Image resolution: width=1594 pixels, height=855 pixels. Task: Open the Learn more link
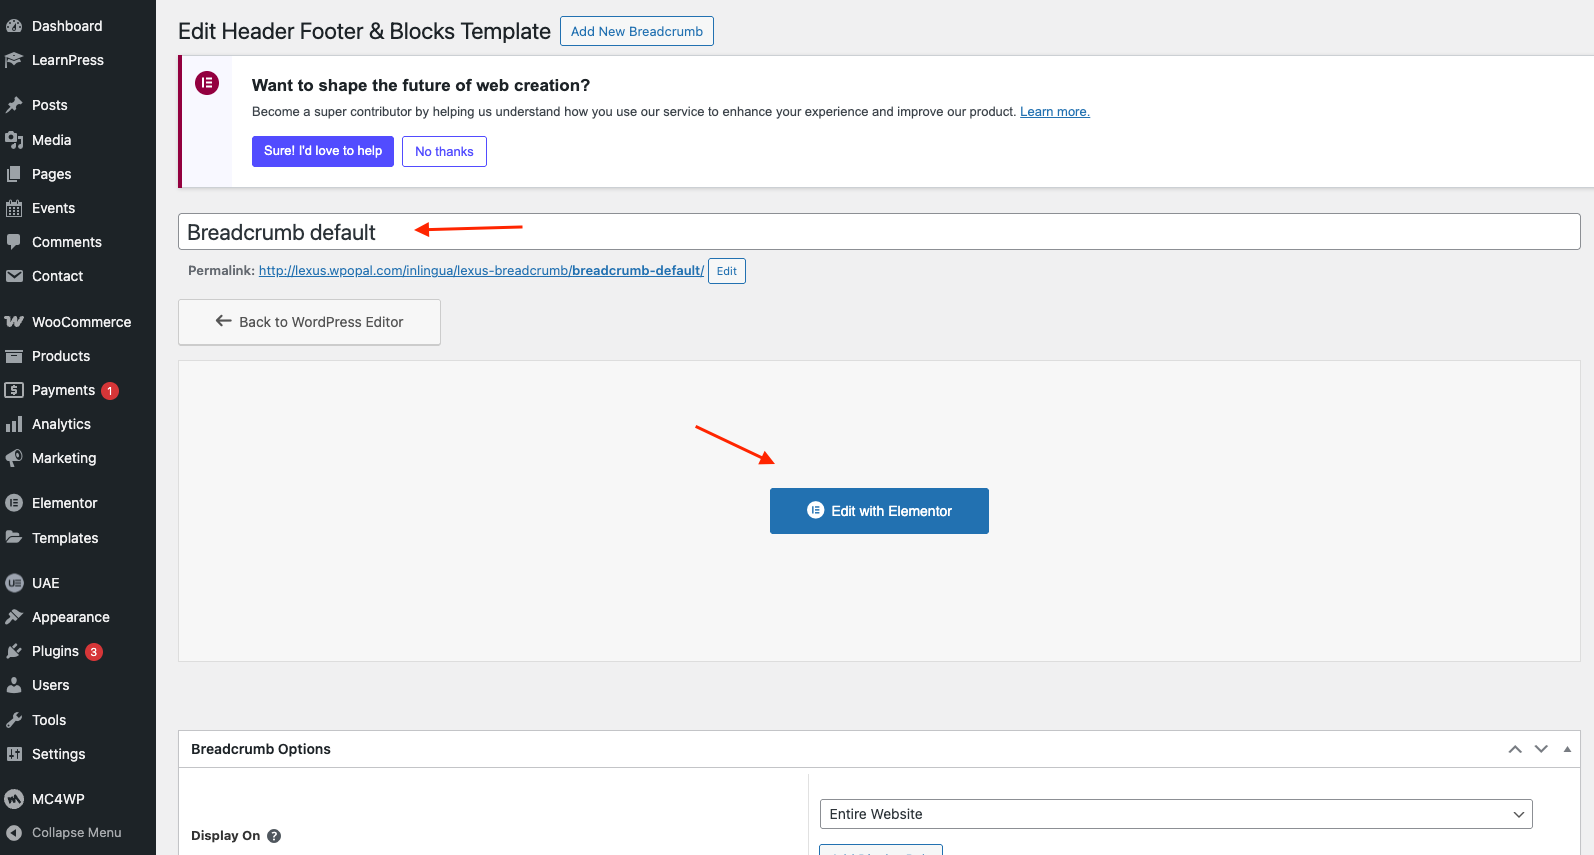click(1054, 112)
